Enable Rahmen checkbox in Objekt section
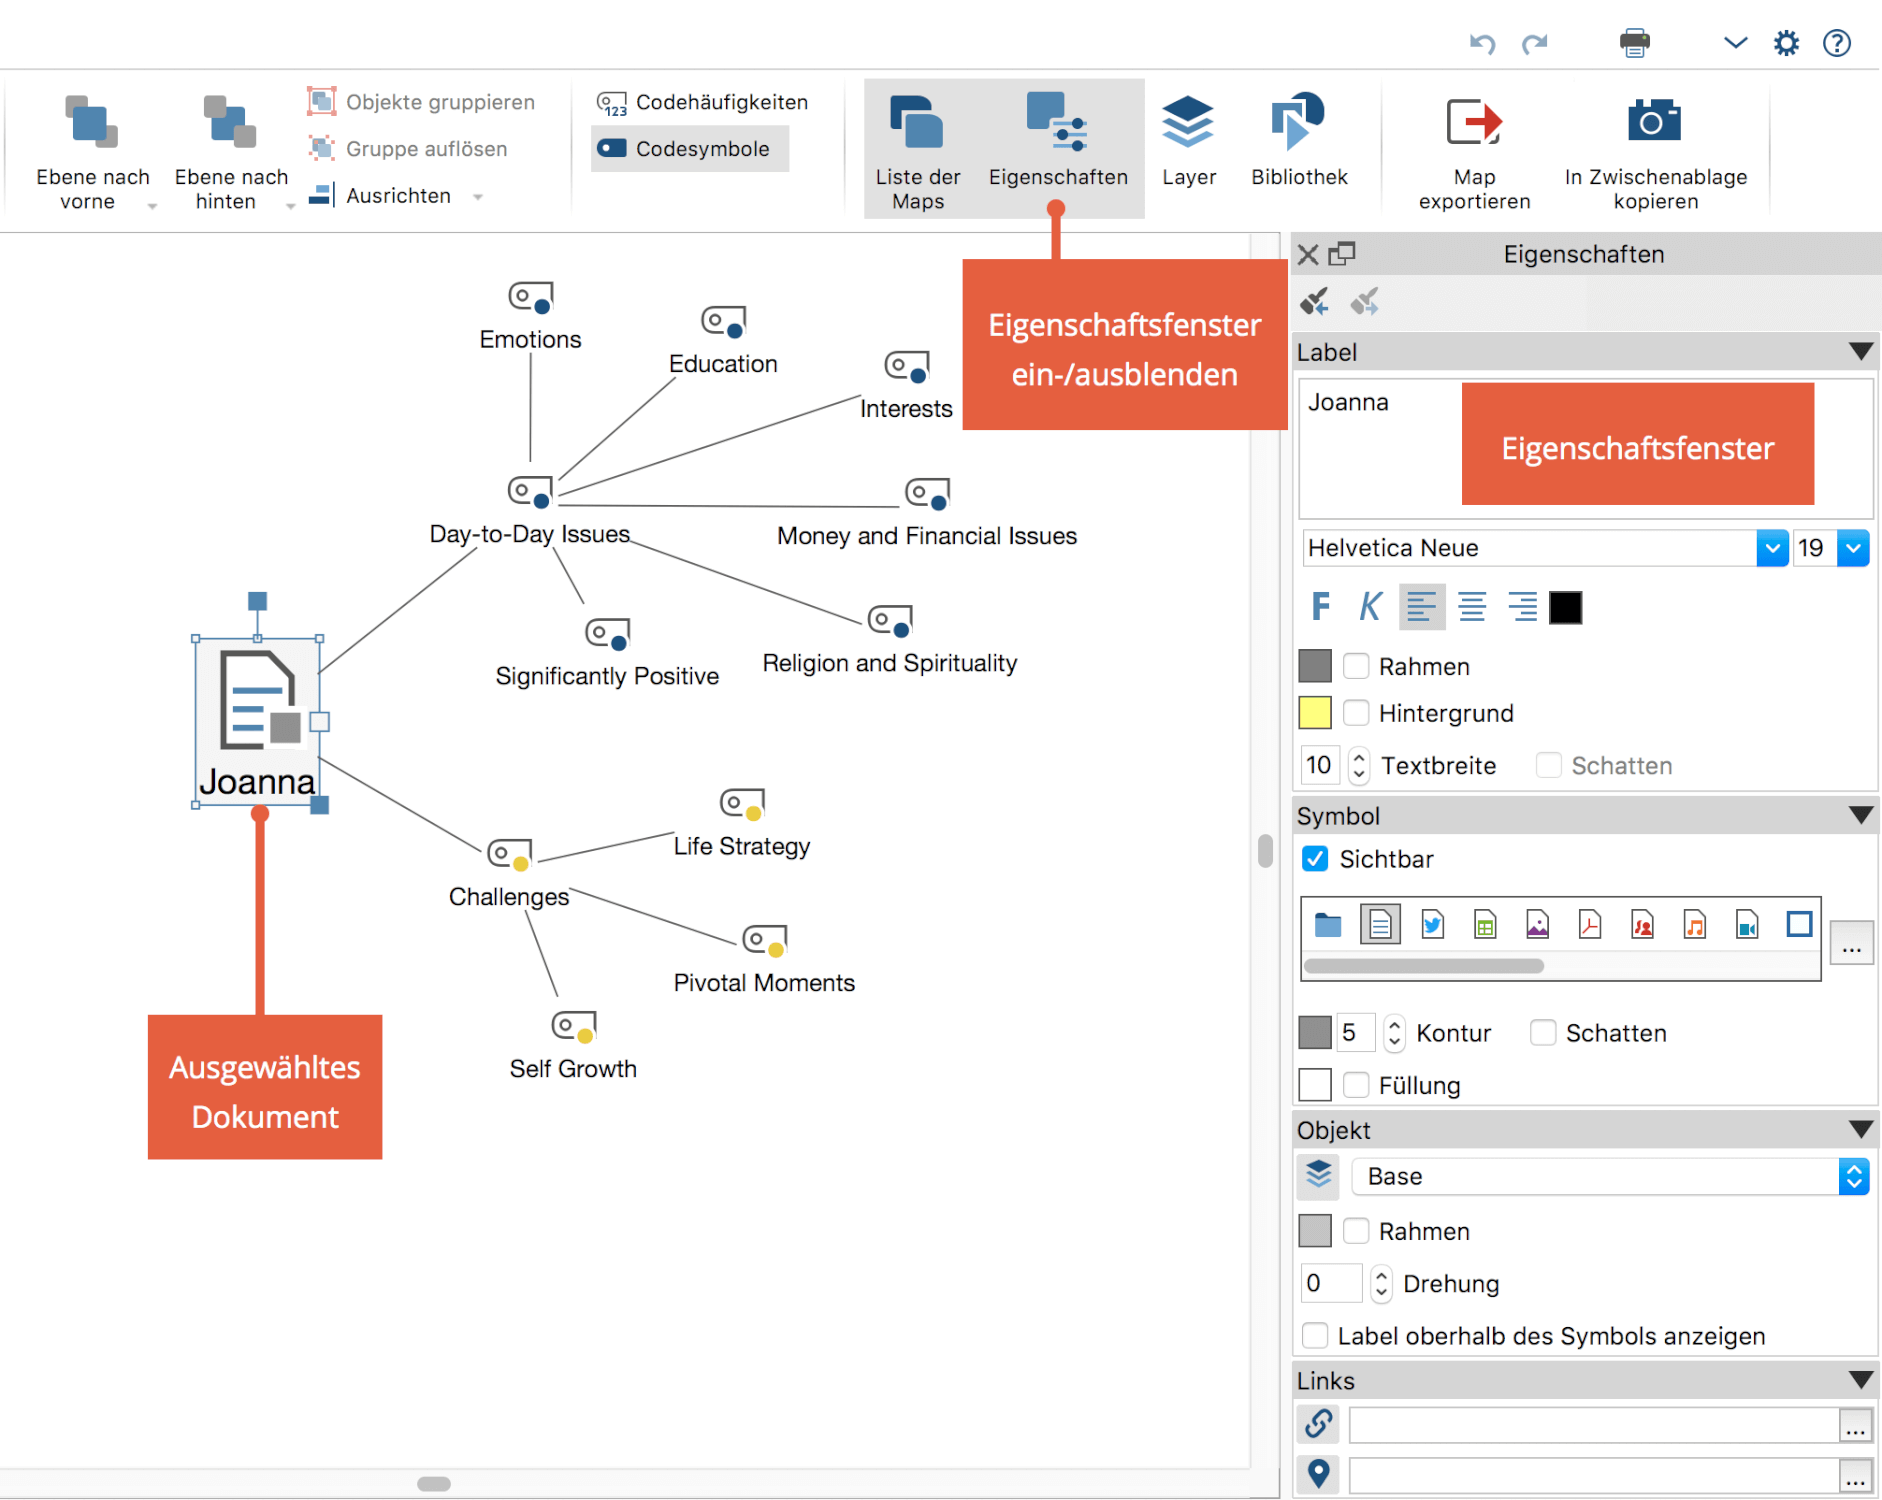 pos(1355,1231)
